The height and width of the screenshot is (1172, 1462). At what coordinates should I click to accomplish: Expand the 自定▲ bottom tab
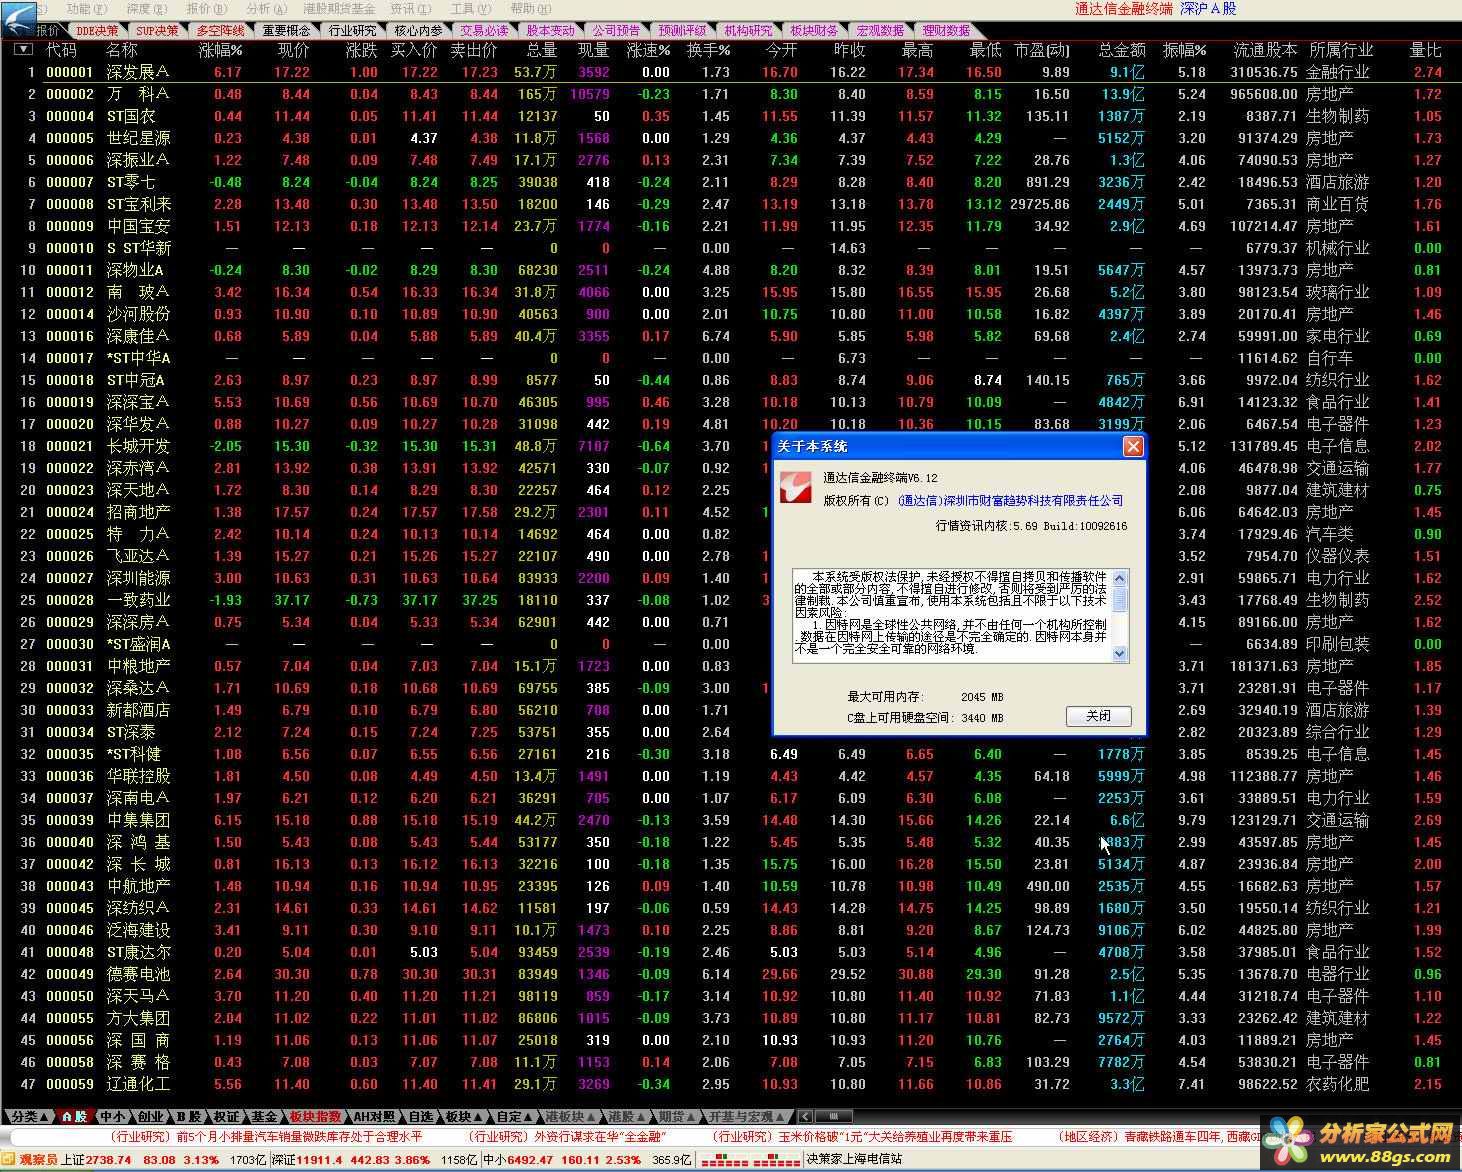516,1117
